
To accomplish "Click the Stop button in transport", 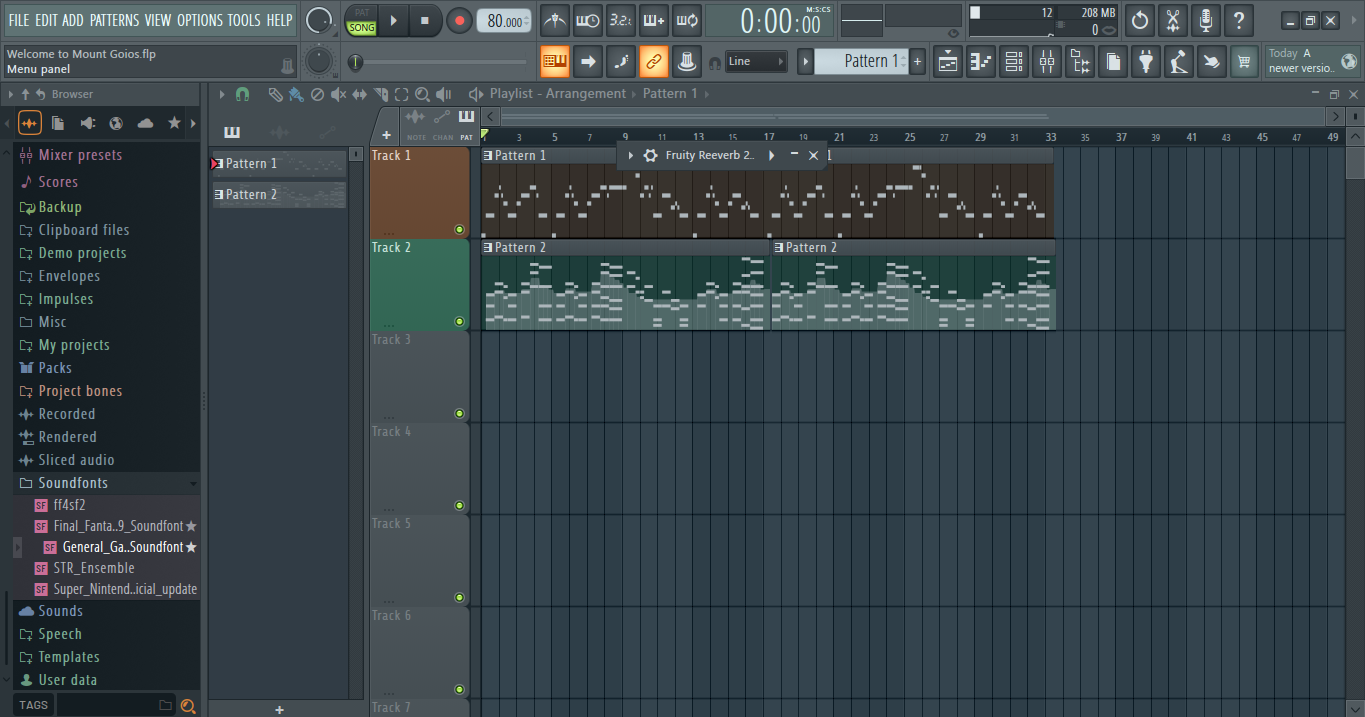I will 424,20.
